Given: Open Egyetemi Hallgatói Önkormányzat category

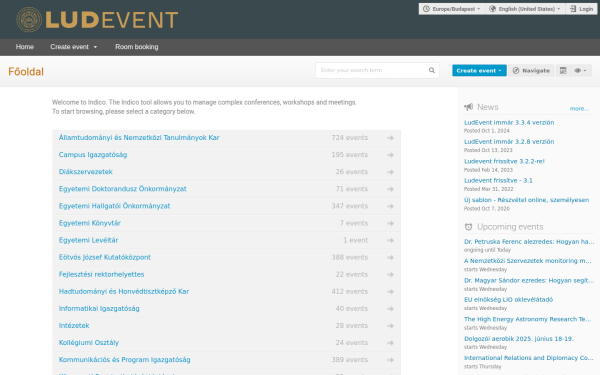Looking at the screenshot, I should coord(114,206).
